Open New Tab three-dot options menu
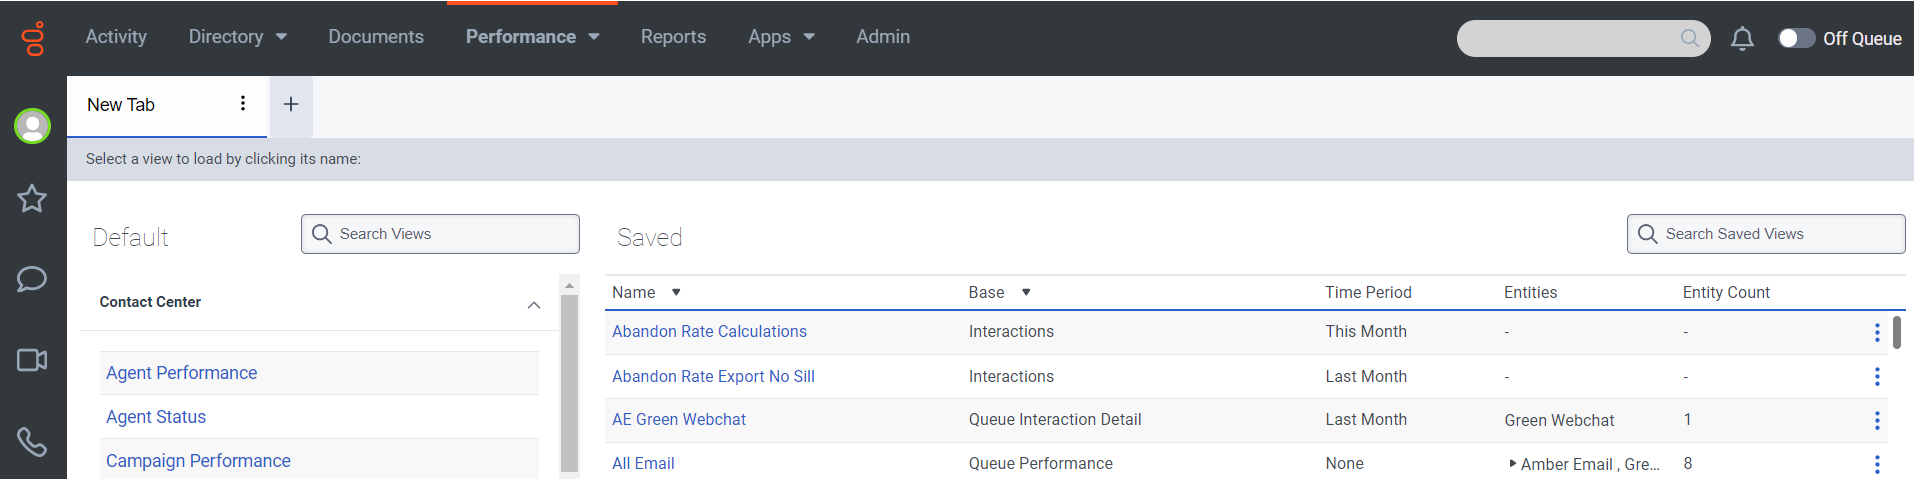Image resolution: width=1914 pixels, height=479 pixels. pyautogui.click(x=243, y=103)
